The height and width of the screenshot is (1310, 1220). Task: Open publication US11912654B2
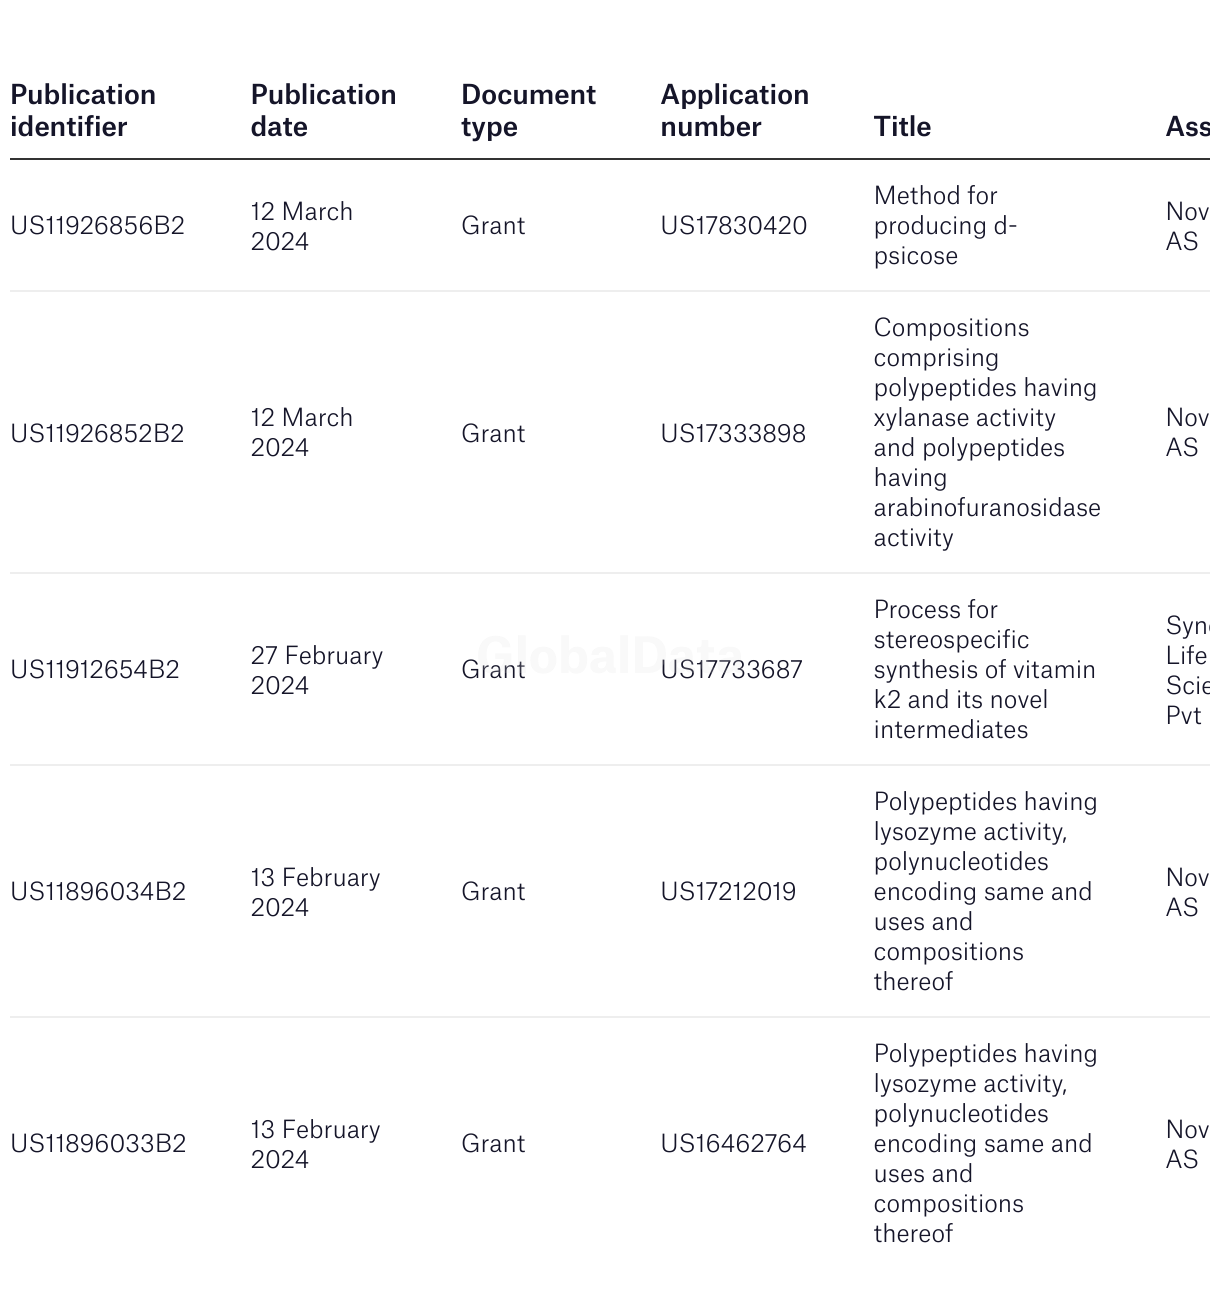click(95, 669)
